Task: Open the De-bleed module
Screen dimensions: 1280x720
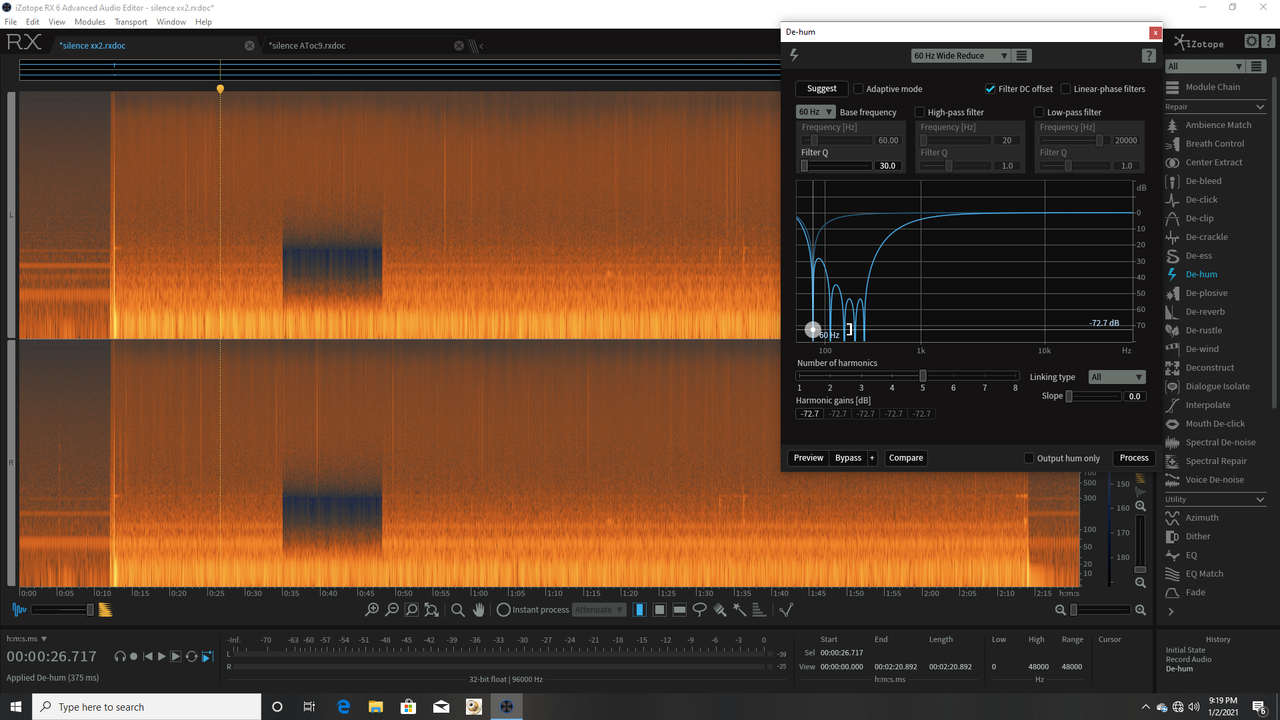Action: coord(1195,181)
